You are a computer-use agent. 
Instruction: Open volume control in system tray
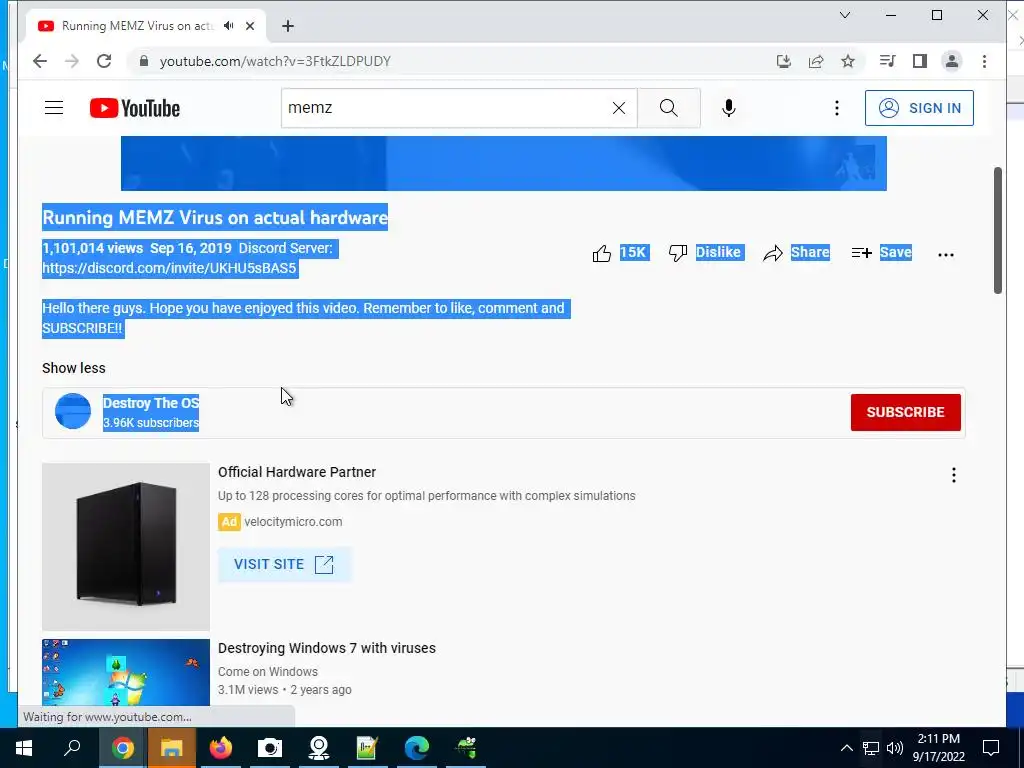pos(895,748)
